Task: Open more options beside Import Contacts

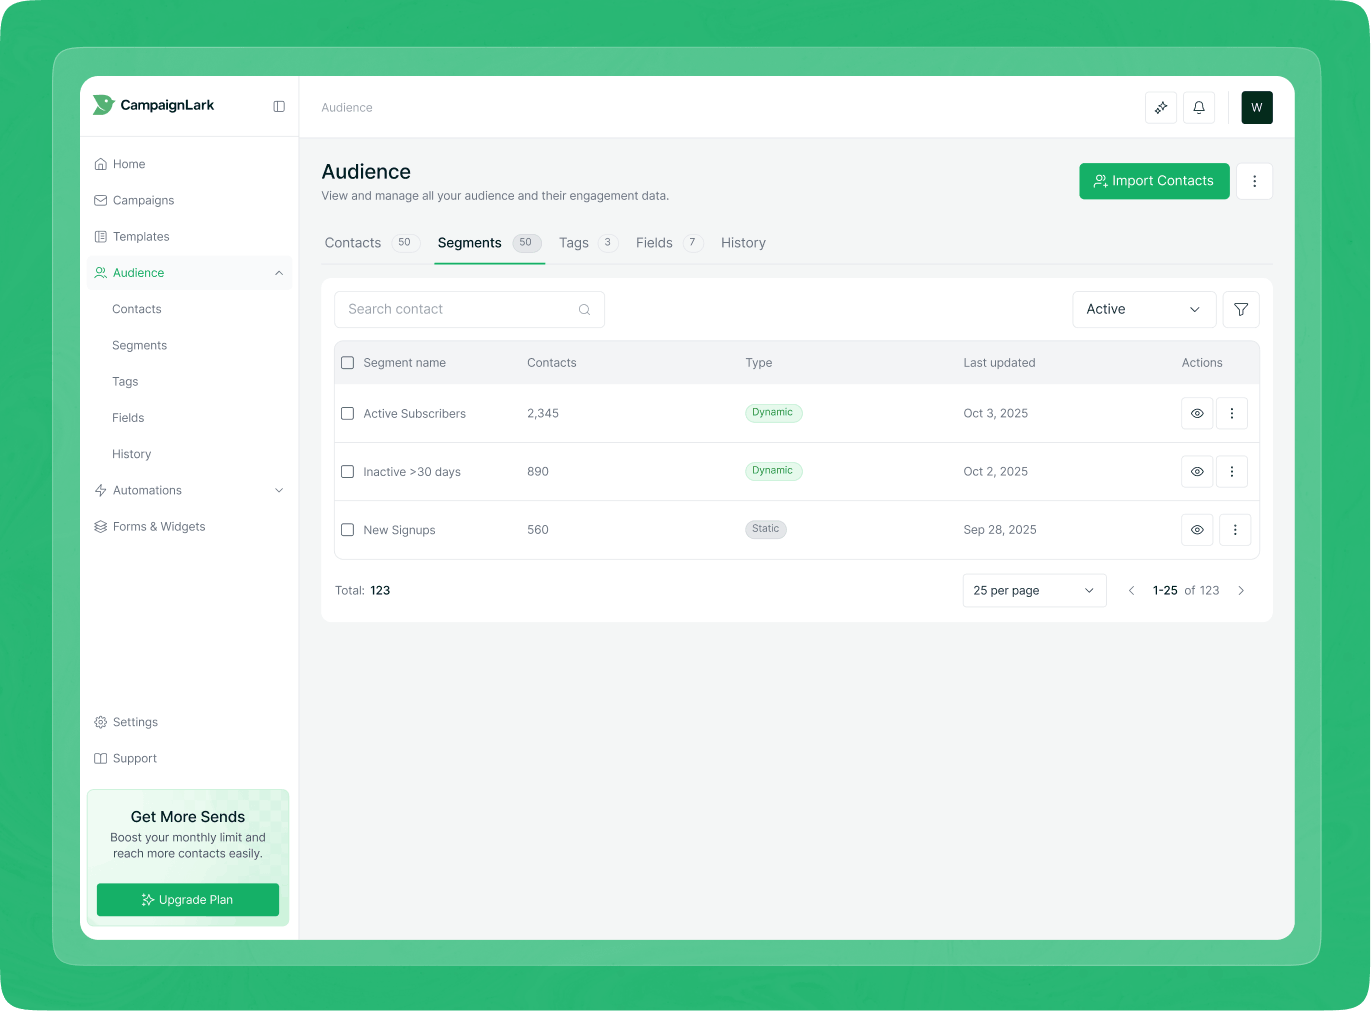Action: pyautogui.click(x=1254, y=181)
